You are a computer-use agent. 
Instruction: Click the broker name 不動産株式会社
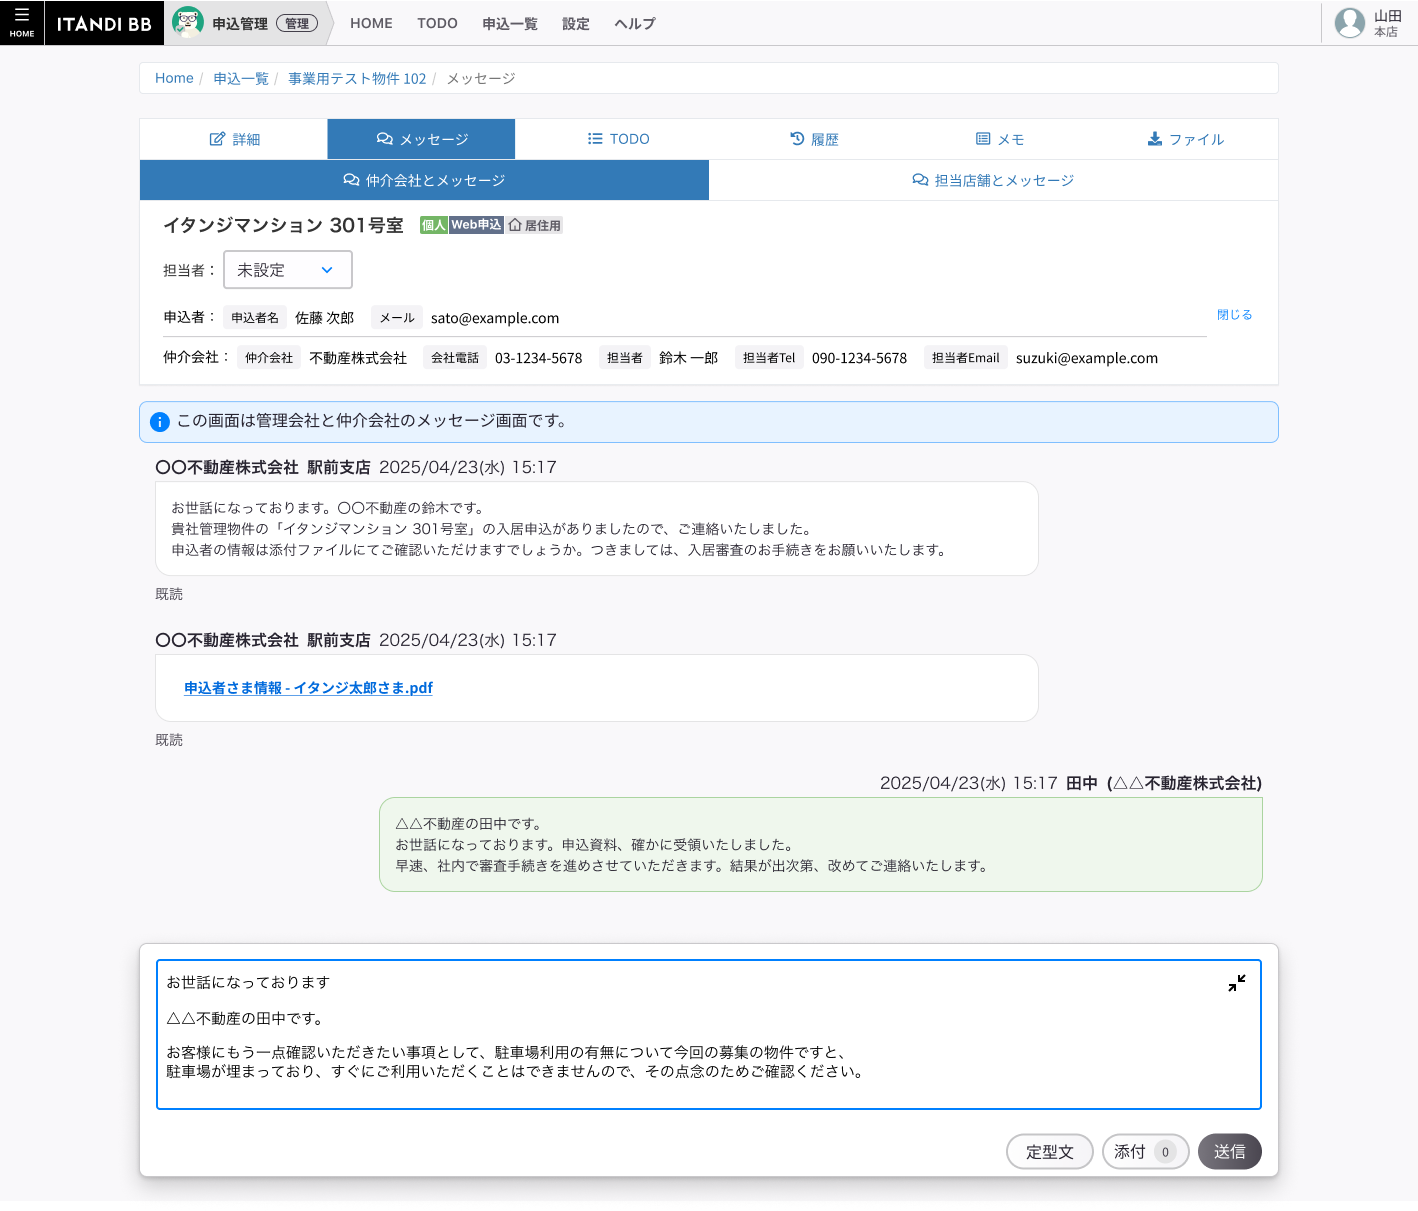coord(358,358)
